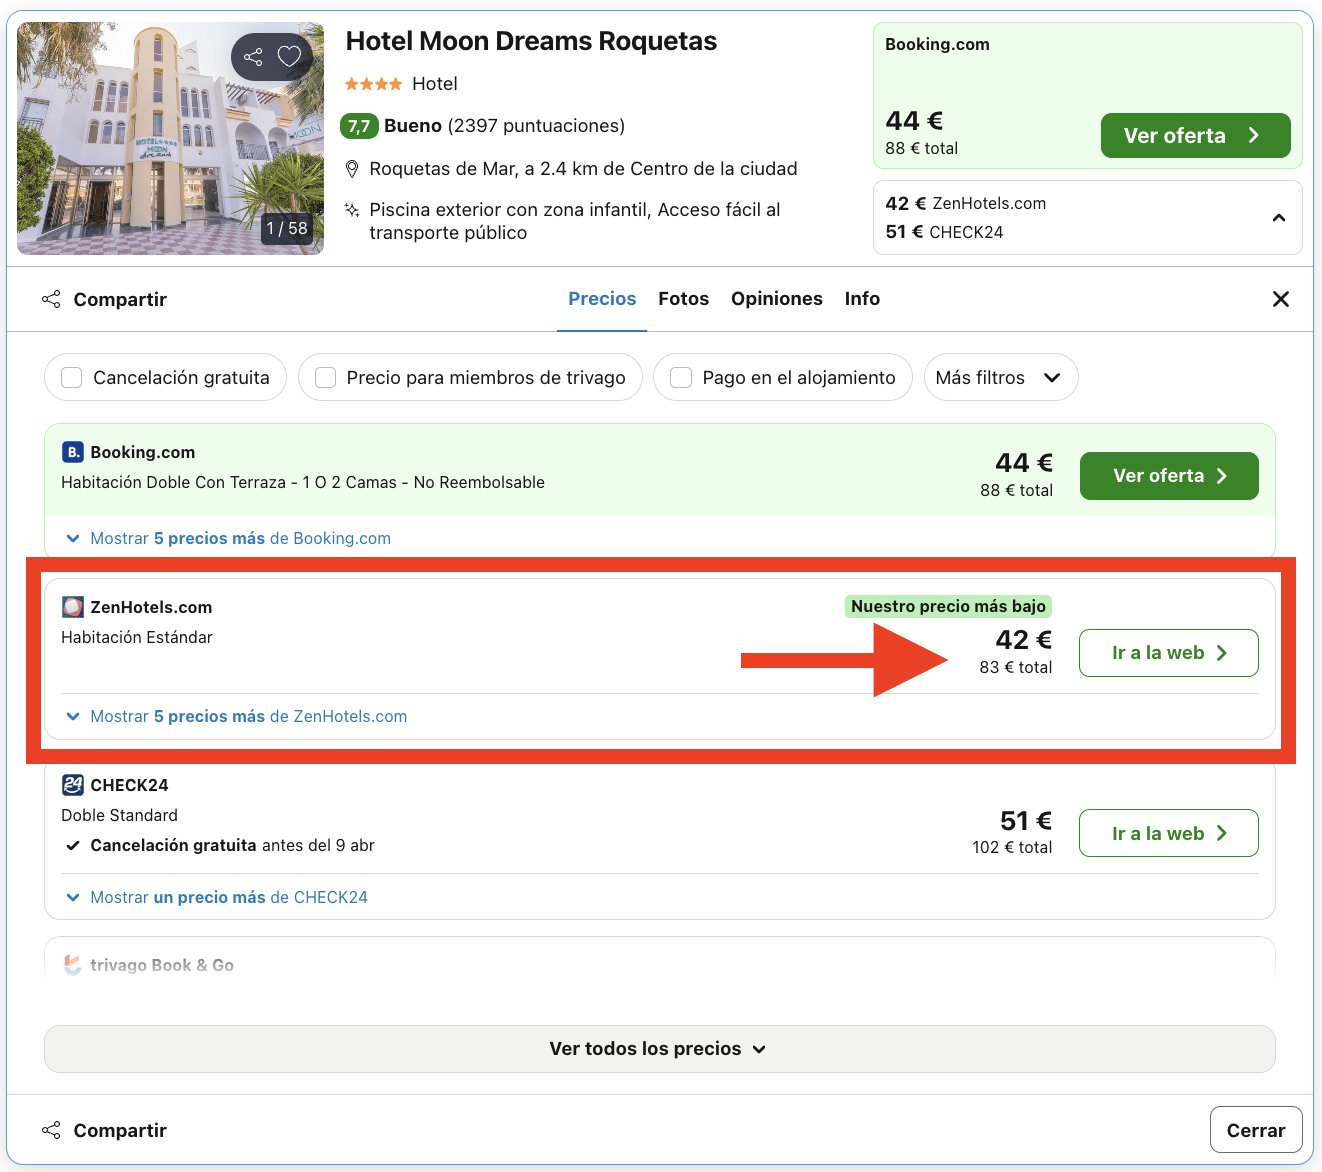Click Doble Standard room text
The width and height of the screenshot is (1322, 1172).
pyautogui.click(x=119, y=815)
